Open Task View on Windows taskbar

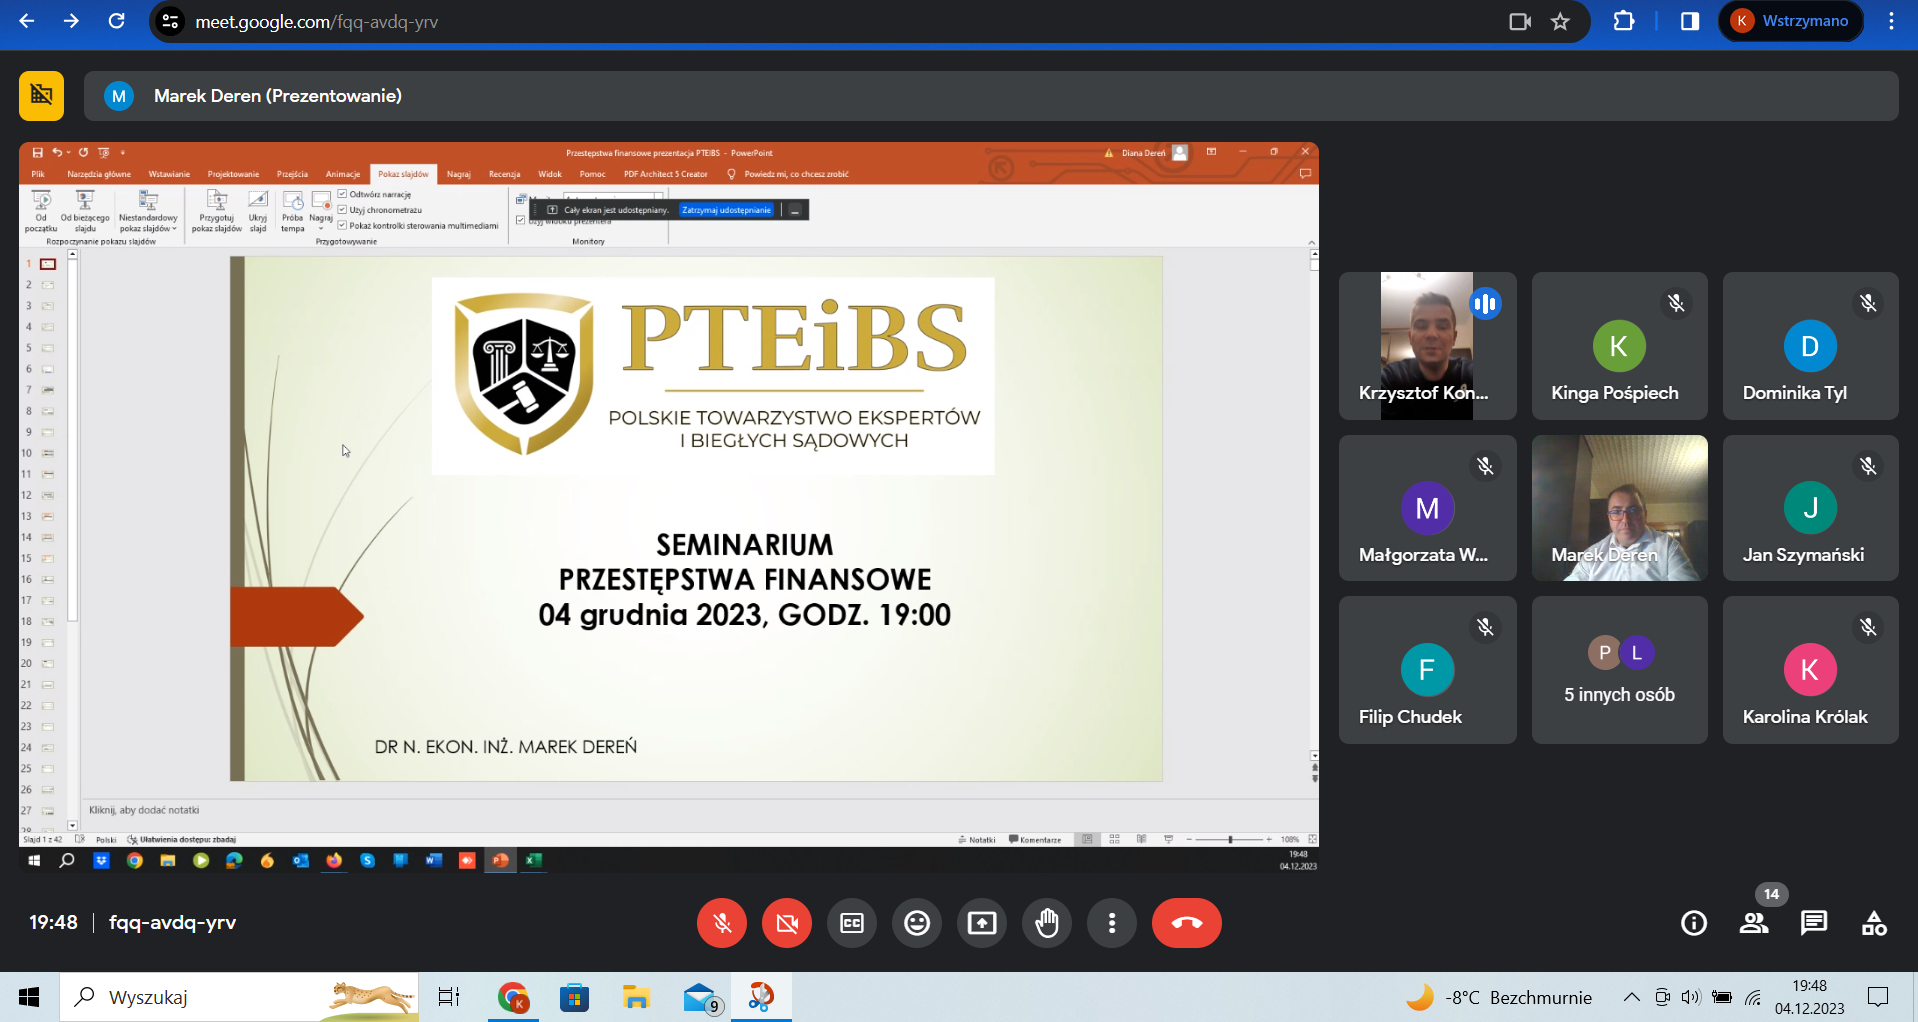point(449,997)
